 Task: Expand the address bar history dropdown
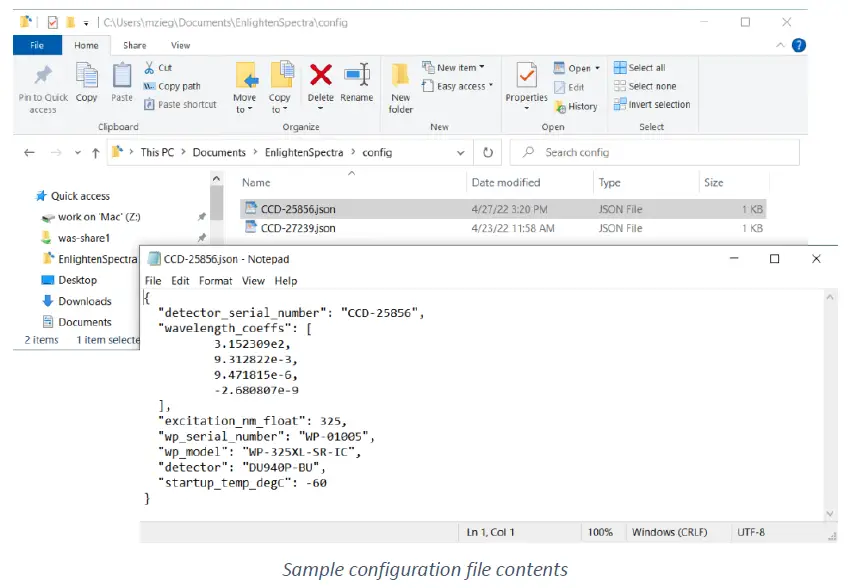pyautogui.click(x=461, y=153)
